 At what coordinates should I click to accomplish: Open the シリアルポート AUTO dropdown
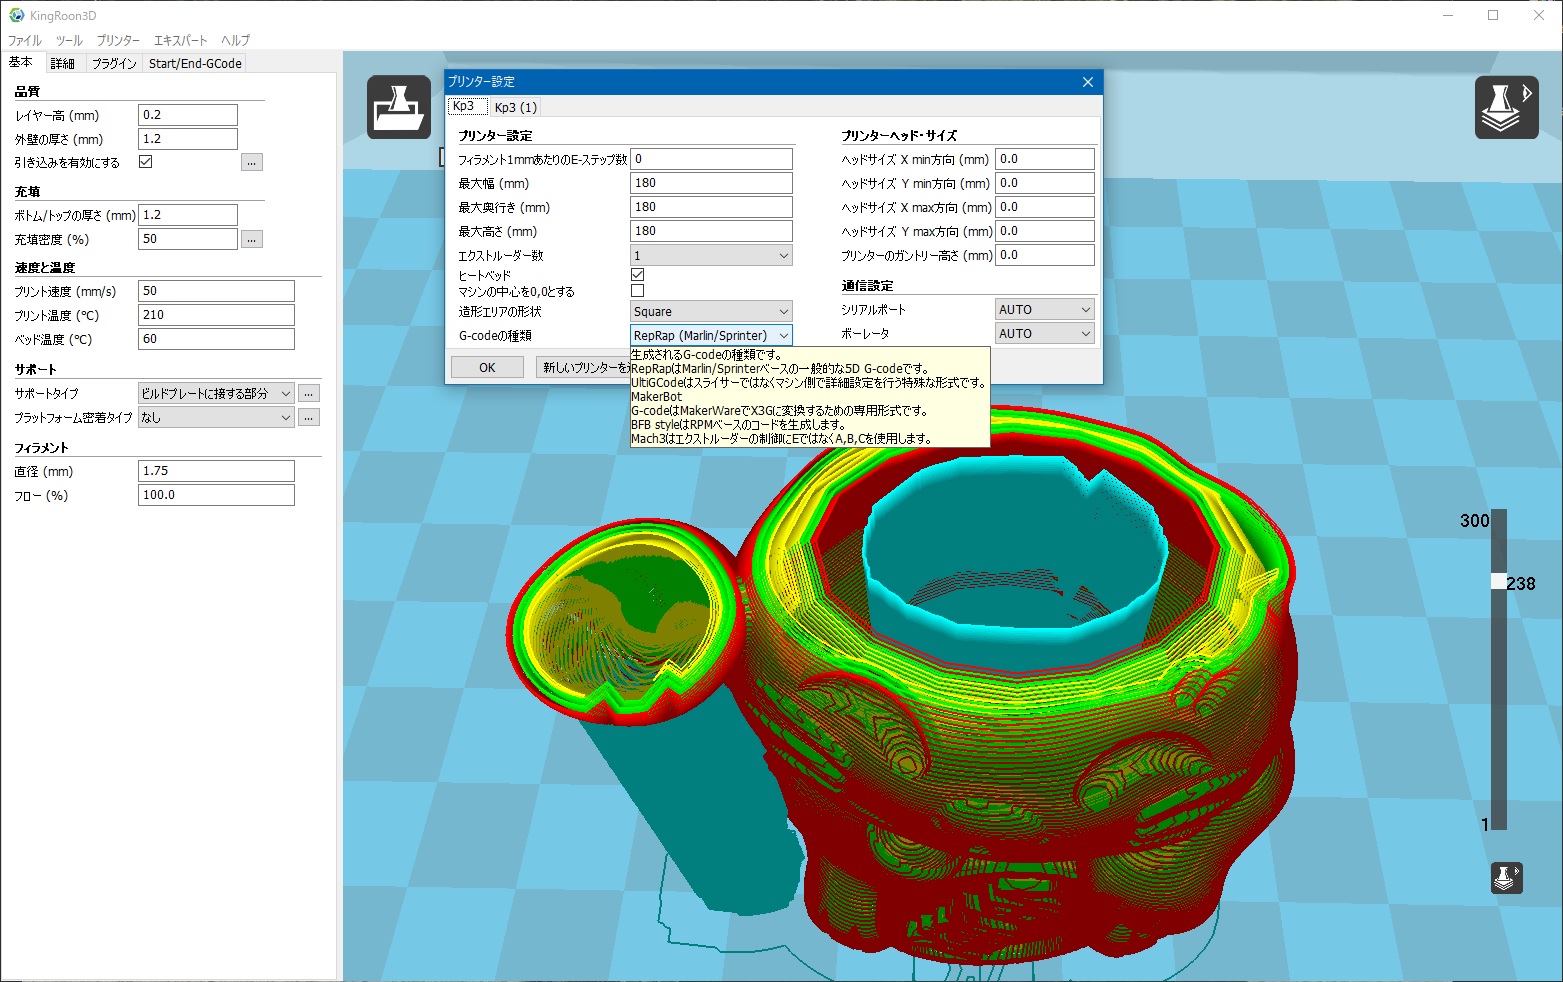[1044, 310]
